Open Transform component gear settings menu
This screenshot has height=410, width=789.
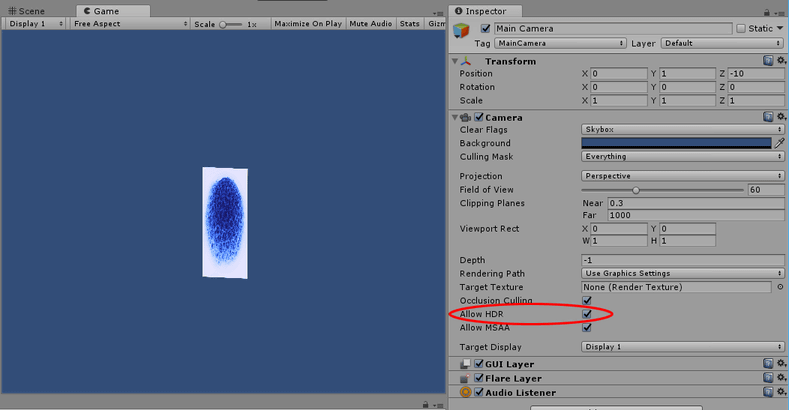point(781,60)
